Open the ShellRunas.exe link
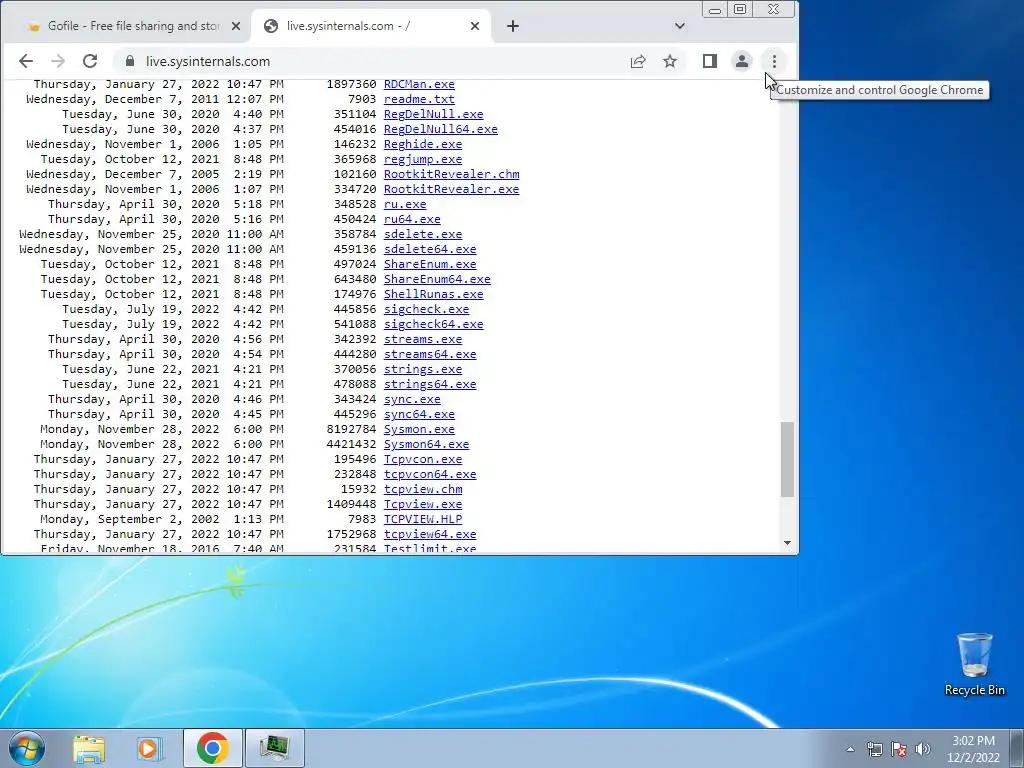Image resolution: width=1024 pixels, height=768 pixels. click(x=434, y=295)
